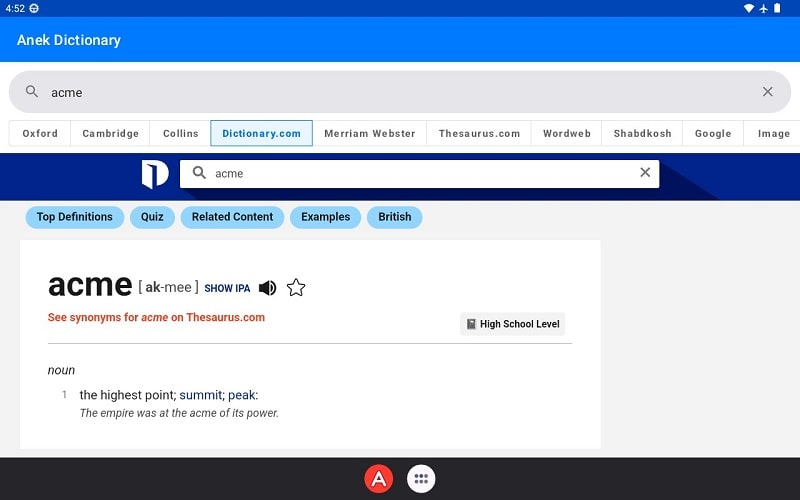Screen dimensions: 800x500
Task: Jump to Related Content section
Action: (232, 217)
